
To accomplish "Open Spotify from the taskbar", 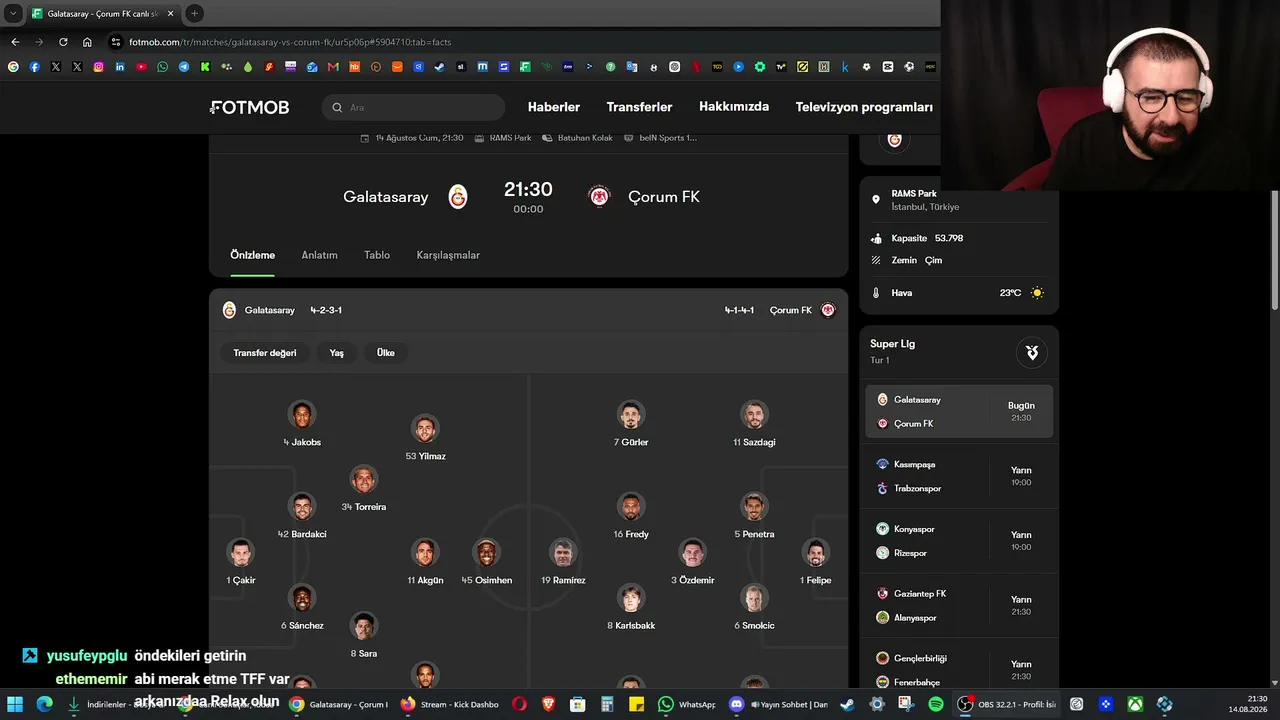I will click(x=936, y=704).
